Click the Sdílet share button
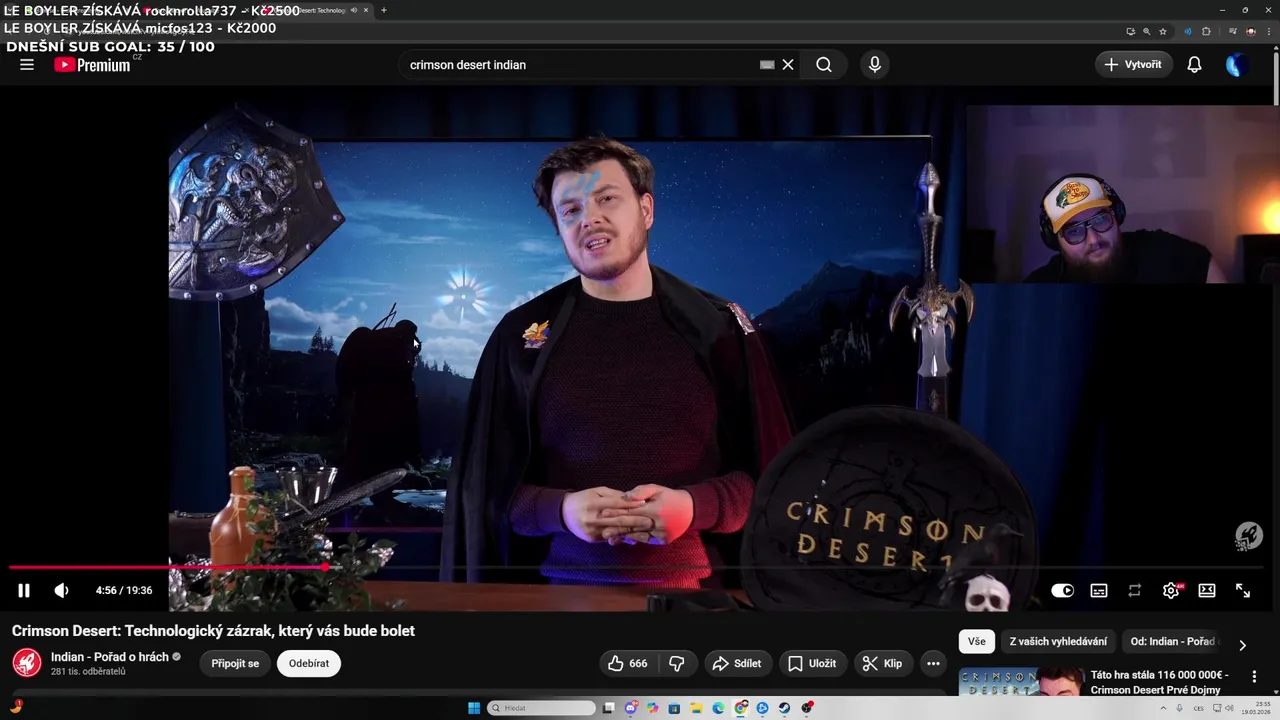Viewport: 1280px width, 720px height. pyautogui.click(x=736, y=663)
